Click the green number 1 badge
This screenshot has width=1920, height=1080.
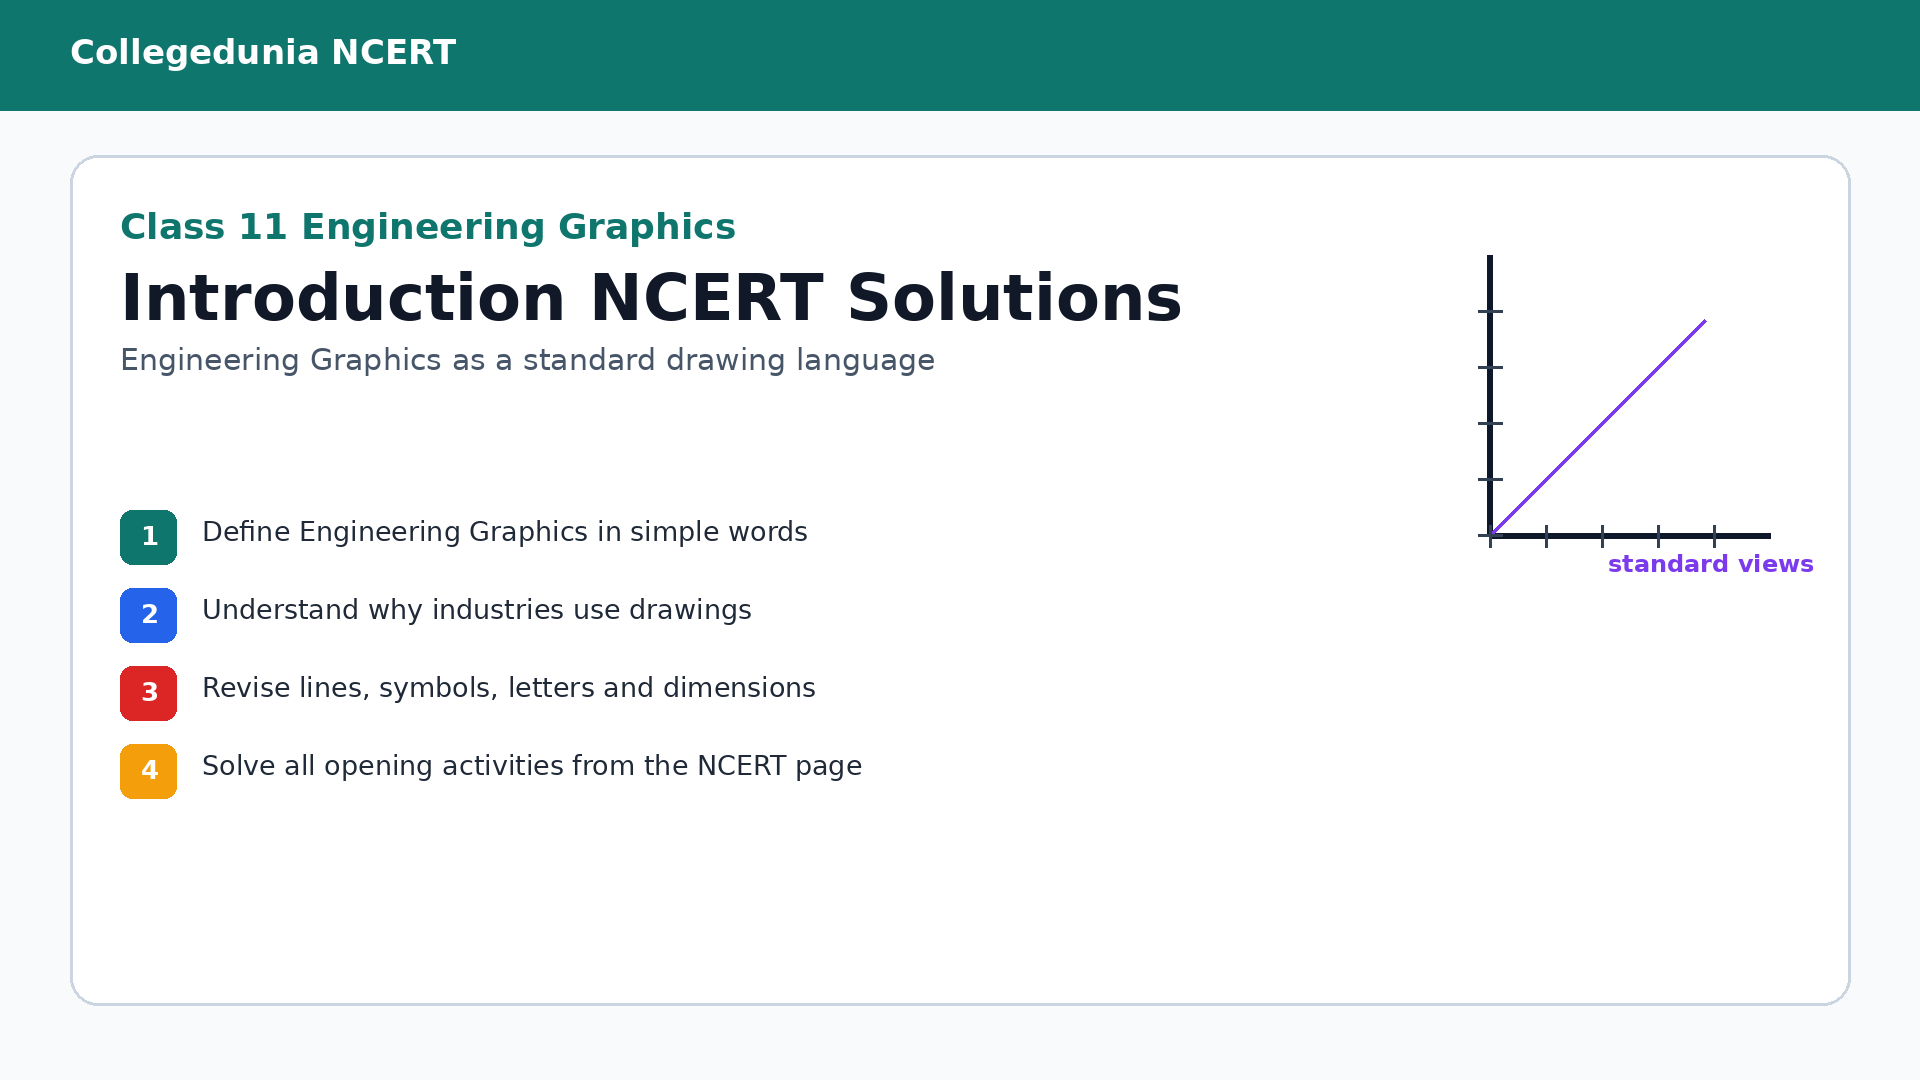(x=149, y=538)
